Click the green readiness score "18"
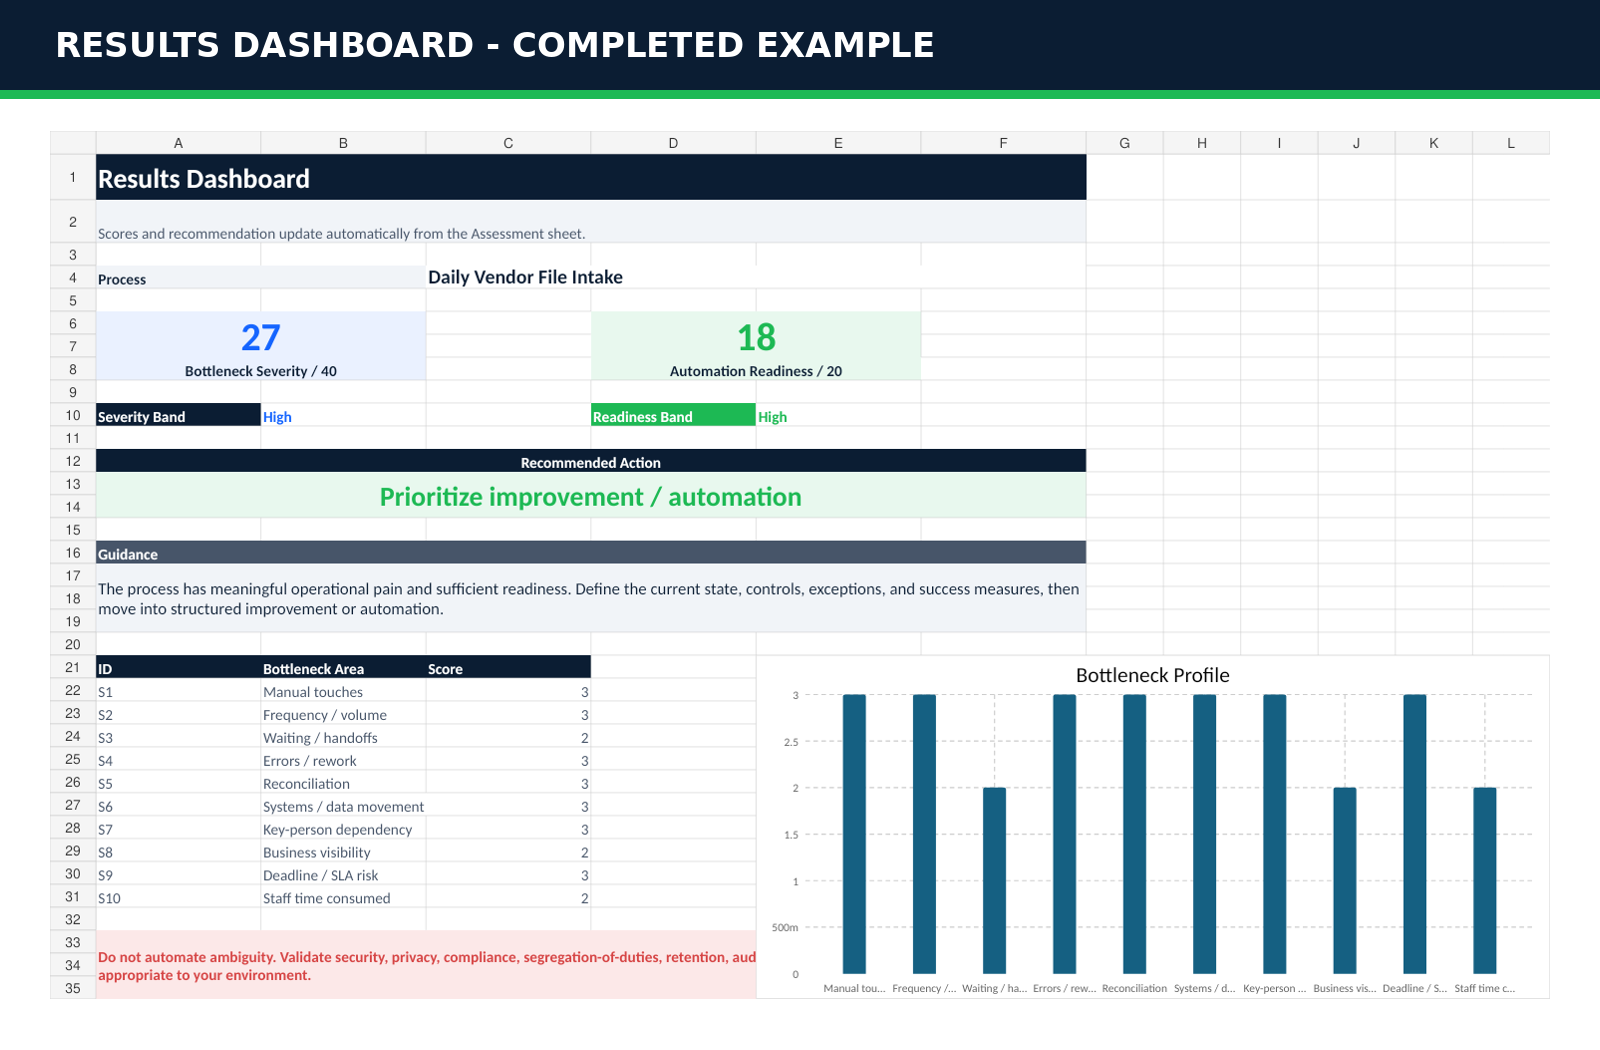This screenshot has width=1600, height=1050. tap(756, 337)
